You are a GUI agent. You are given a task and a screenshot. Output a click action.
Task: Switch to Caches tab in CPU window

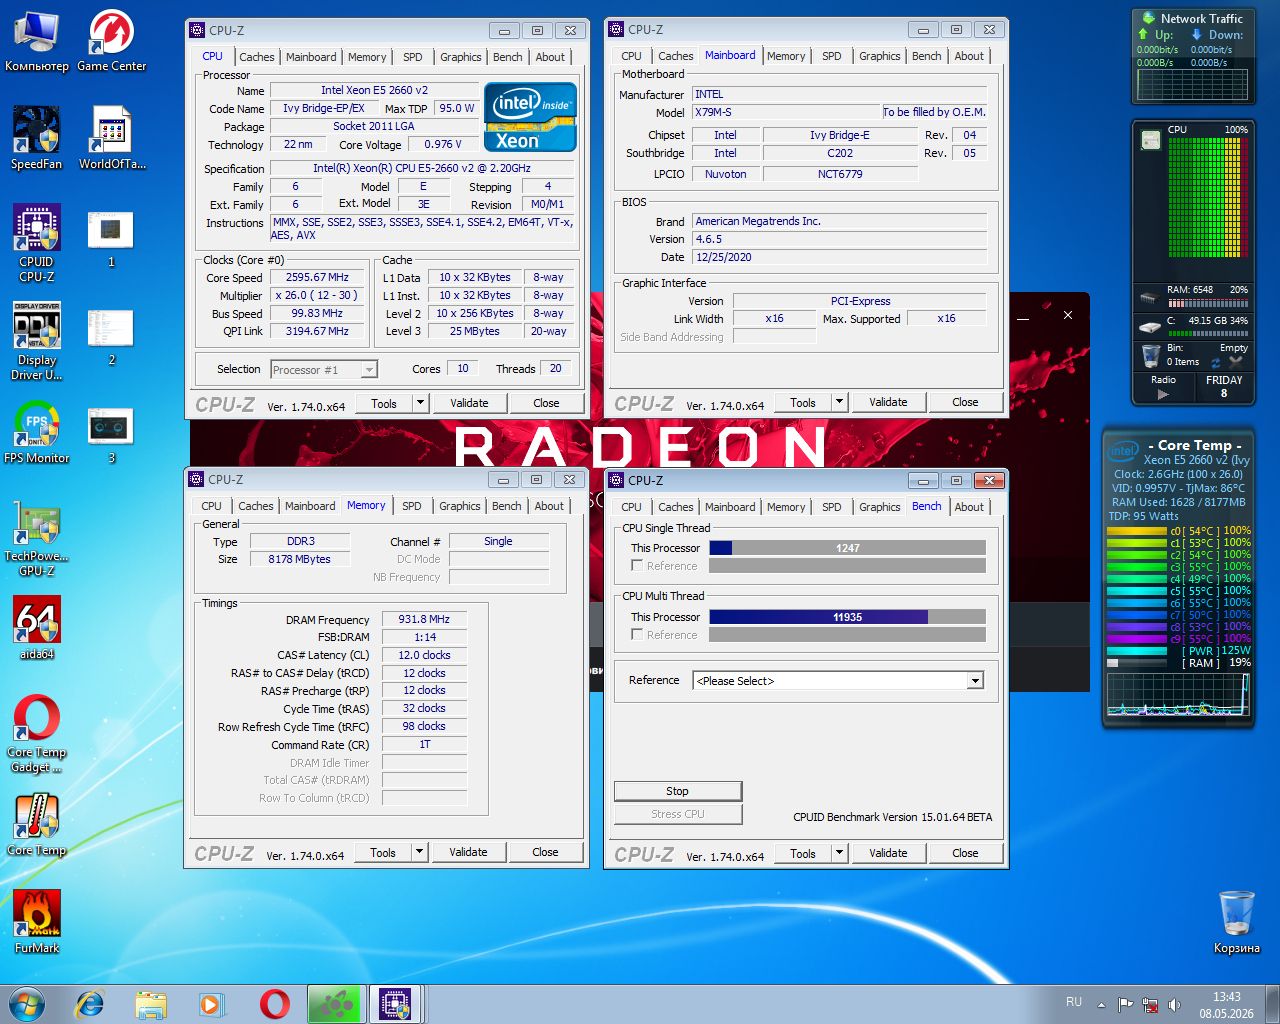point(256,57)
